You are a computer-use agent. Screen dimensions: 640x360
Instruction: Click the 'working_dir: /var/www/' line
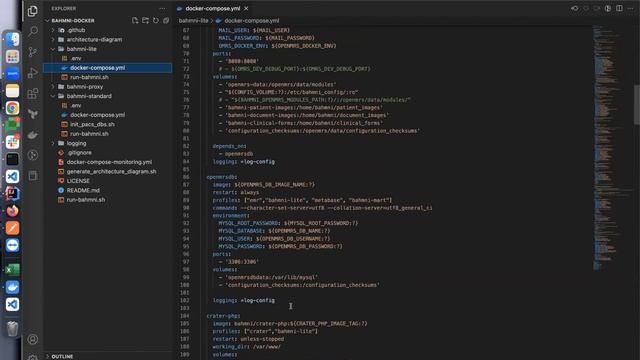(247, 347)
